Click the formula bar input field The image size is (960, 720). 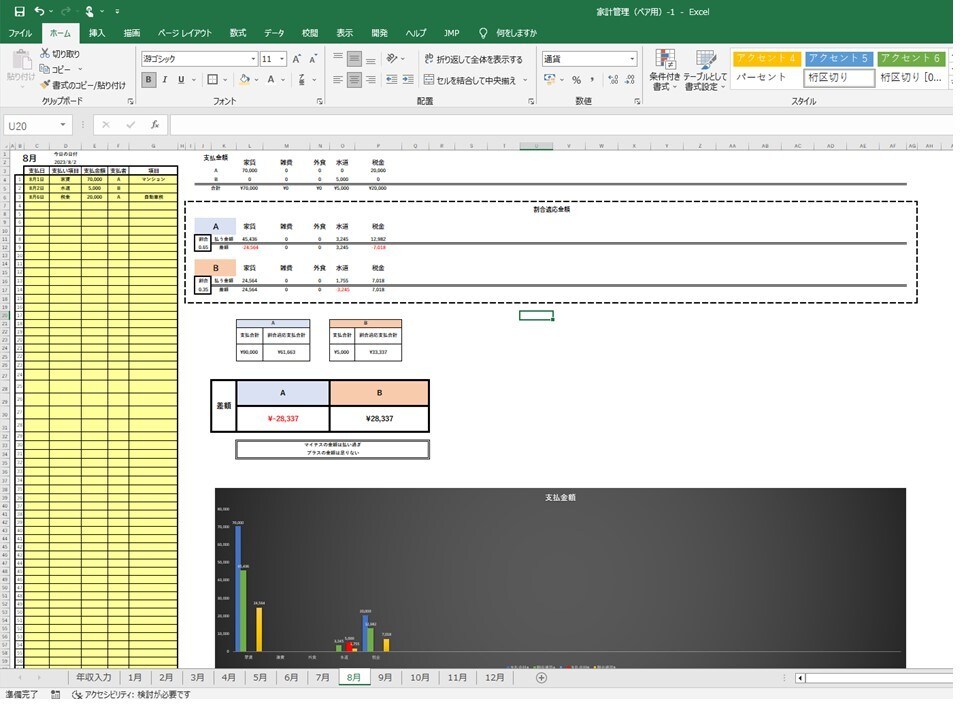point(560,125)
